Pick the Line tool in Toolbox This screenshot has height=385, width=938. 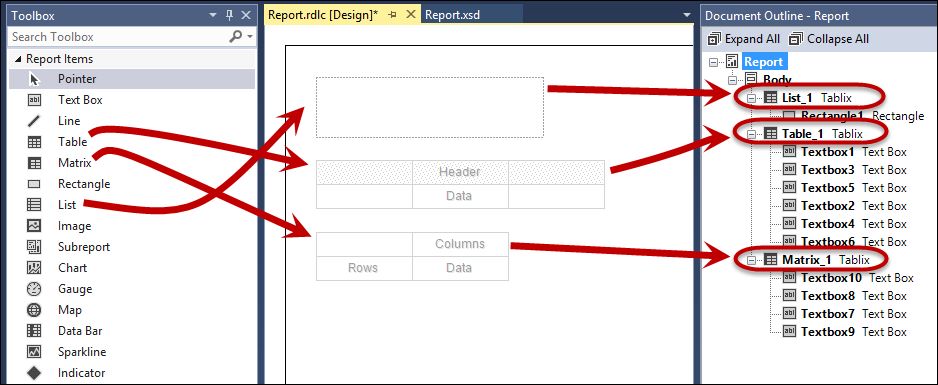click(x=131, y=121)
